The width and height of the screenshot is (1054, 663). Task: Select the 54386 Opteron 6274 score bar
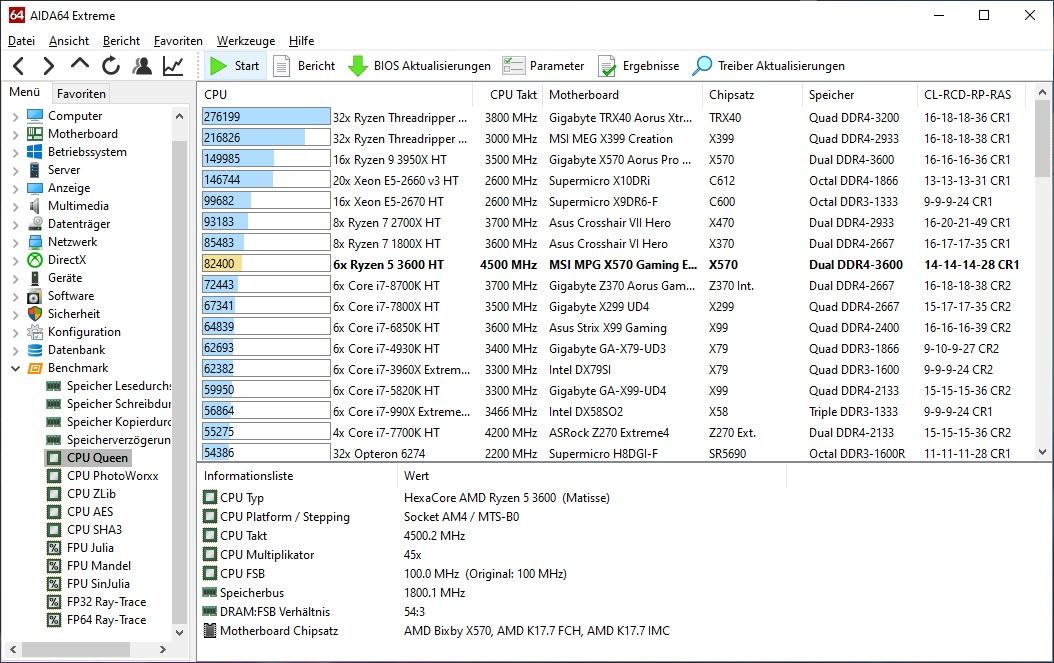[x=266, y=453]
